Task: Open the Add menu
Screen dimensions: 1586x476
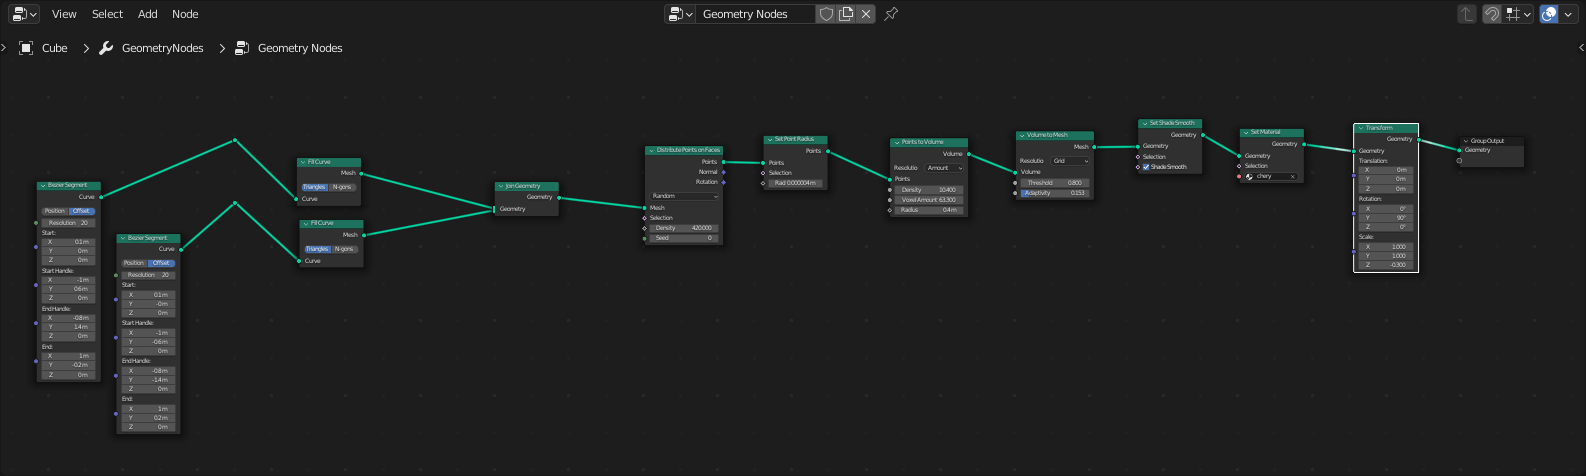Action: pos(147,14)
